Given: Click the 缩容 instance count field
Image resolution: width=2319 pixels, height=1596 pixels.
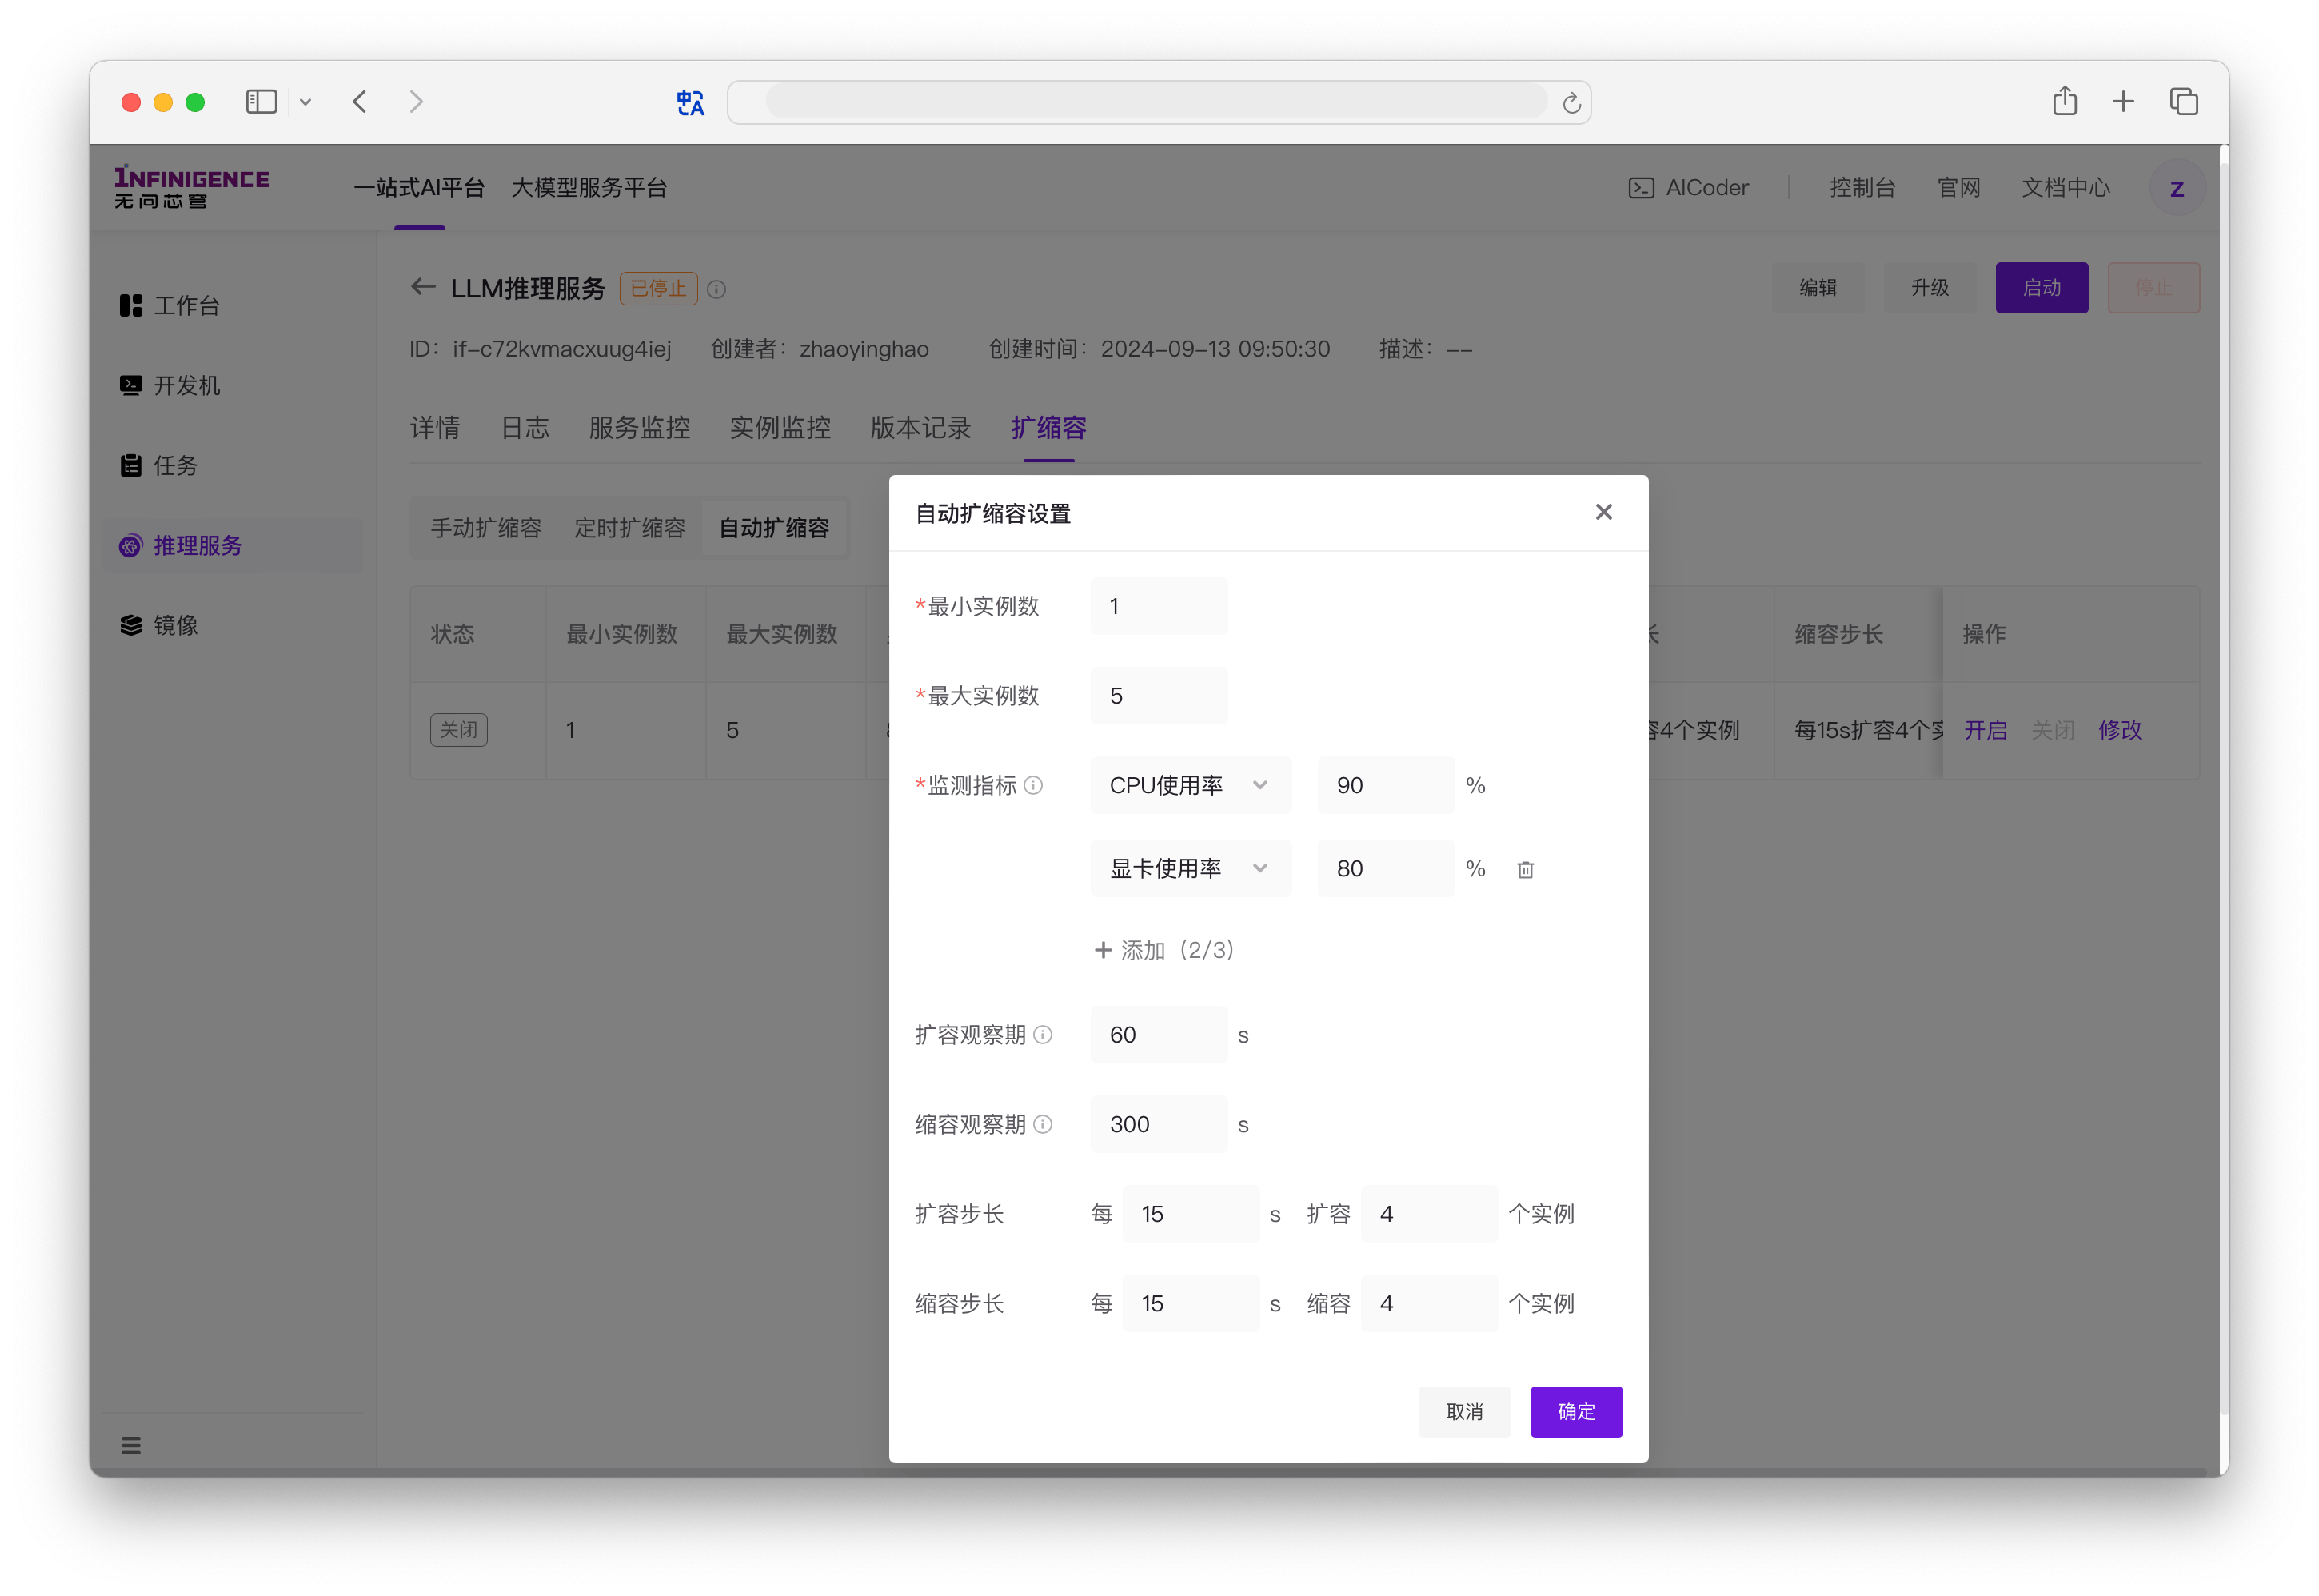Looking at the screenshot, I should [1429, 1303].
